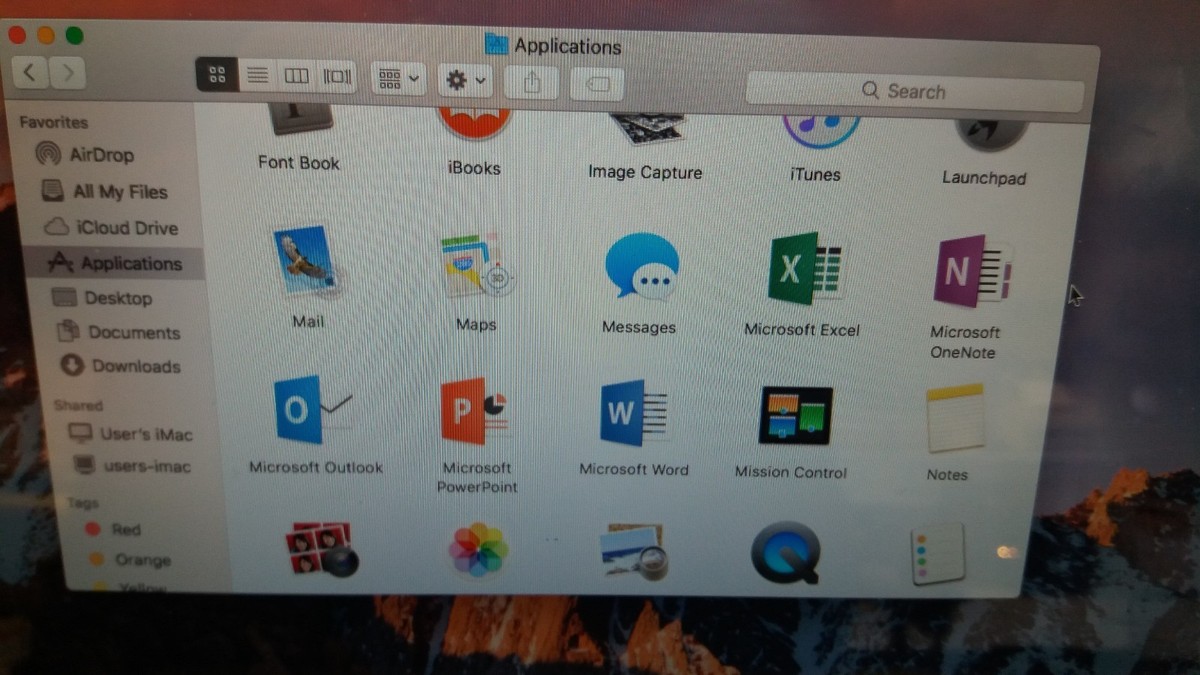Switch to list view in toolbar
Viewport: 1200px width, 675px height.
coord(258,75)
